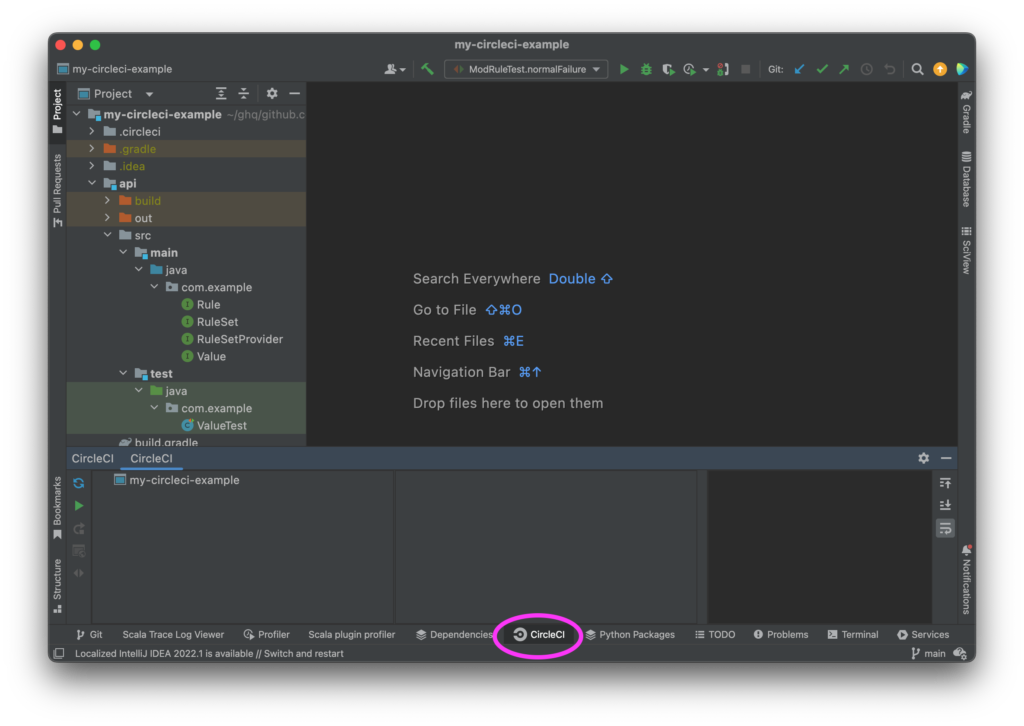
Task: Collapse the api module
Action: tap(92, 183)
